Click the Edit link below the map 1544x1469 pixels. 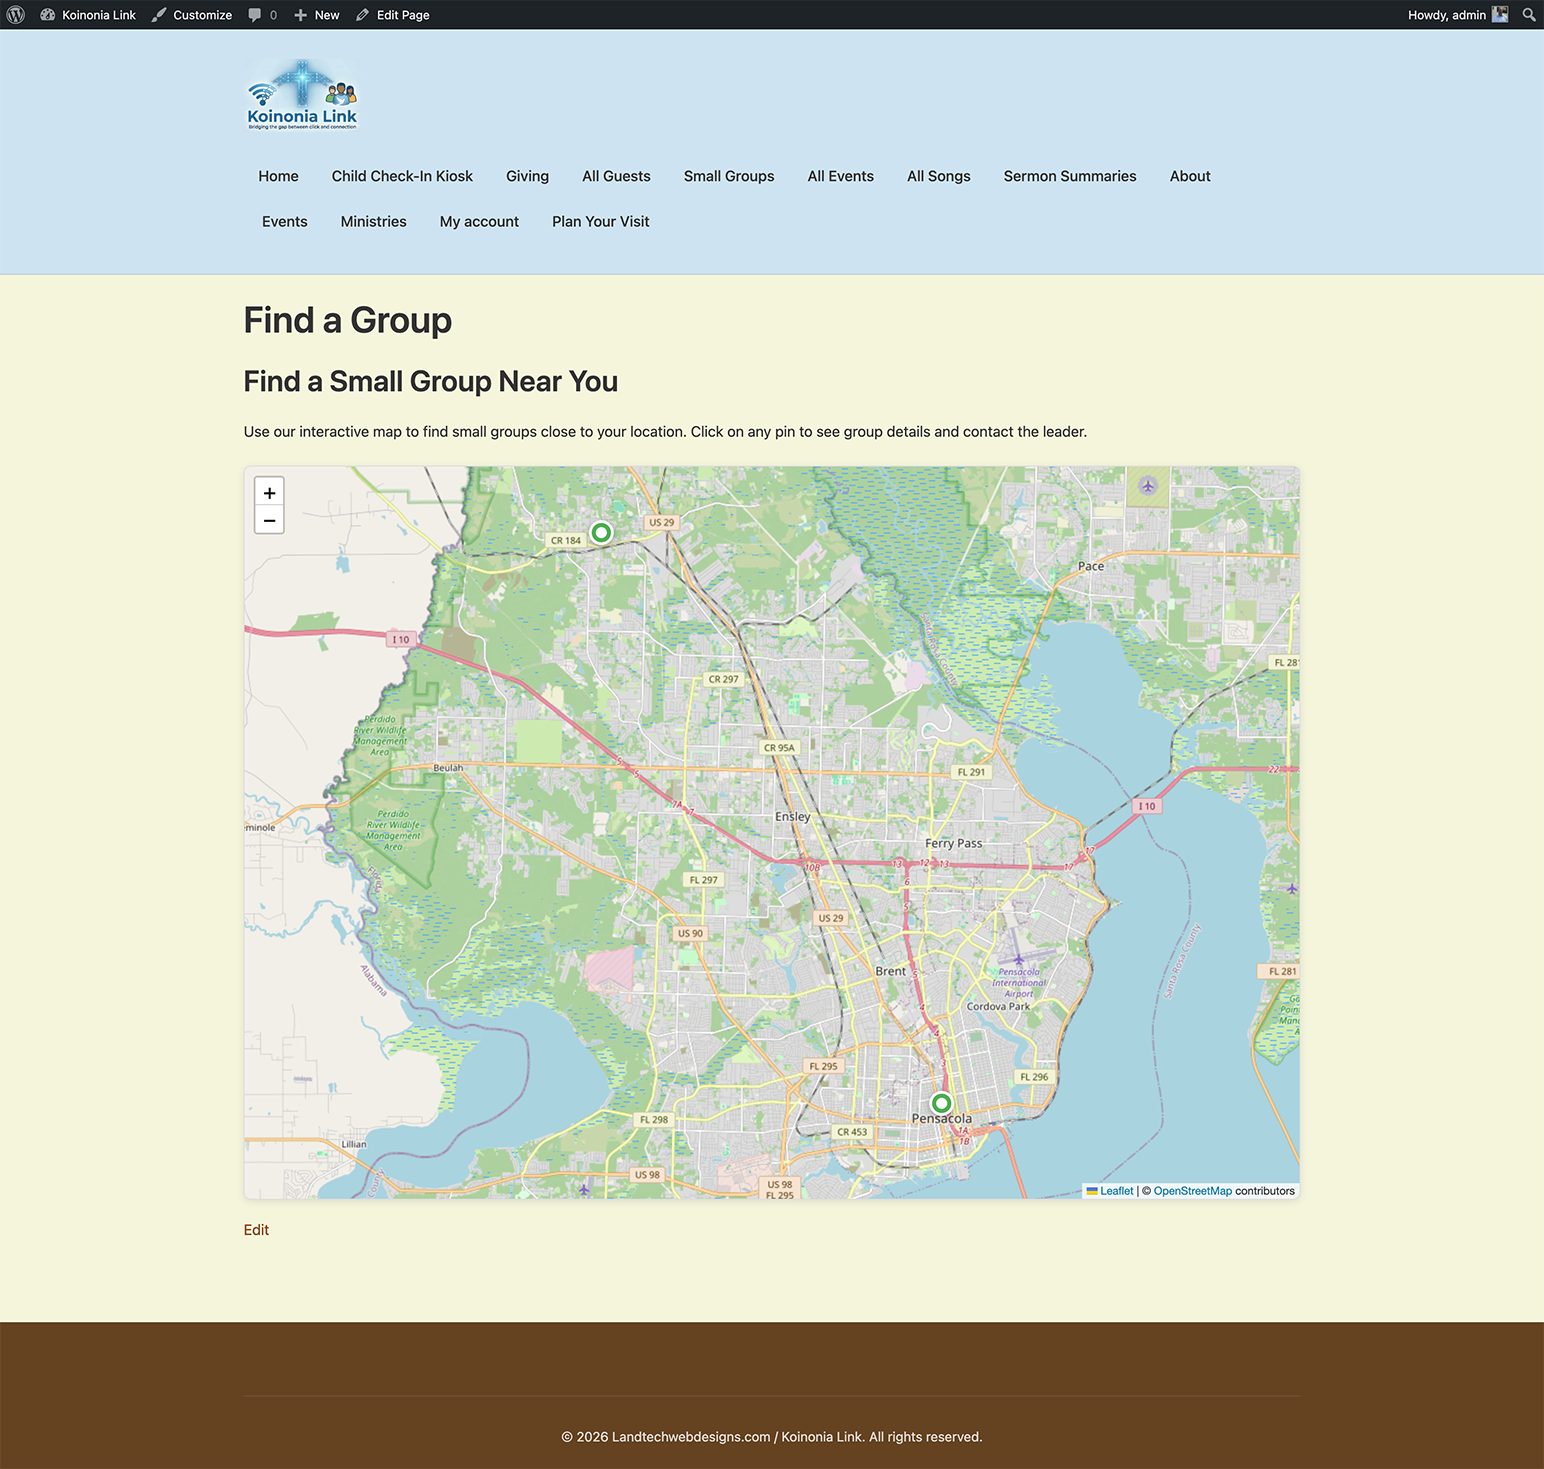[x=256, y=1230]
